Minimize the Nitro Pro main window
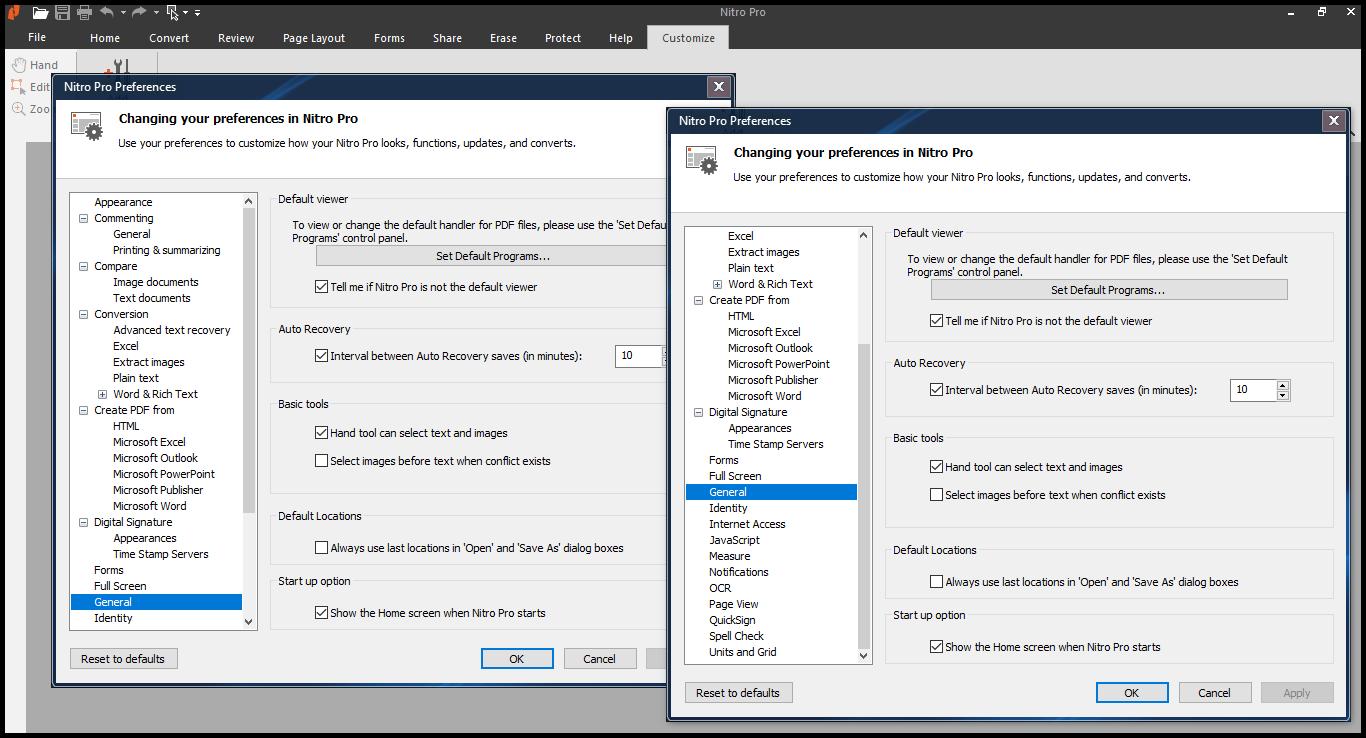 [x=1292, y=12]
